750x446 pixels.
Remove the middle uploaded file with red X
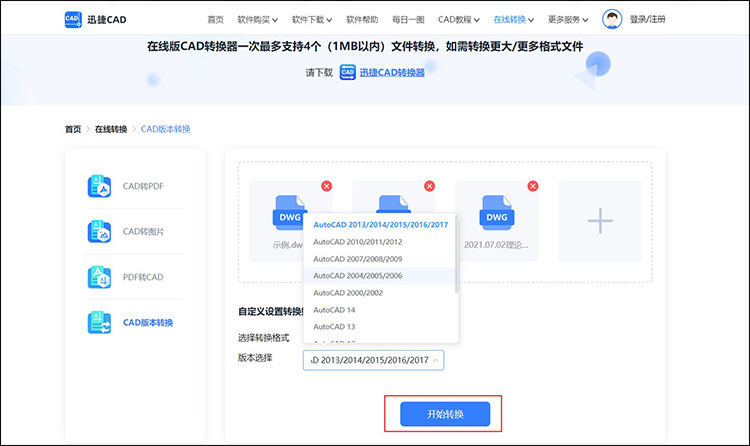point(430,186)
